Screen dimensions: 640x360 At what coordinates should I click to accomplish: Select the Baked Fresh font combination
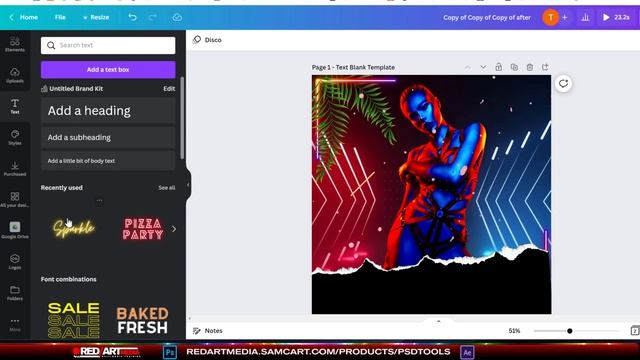pos(142,320)
